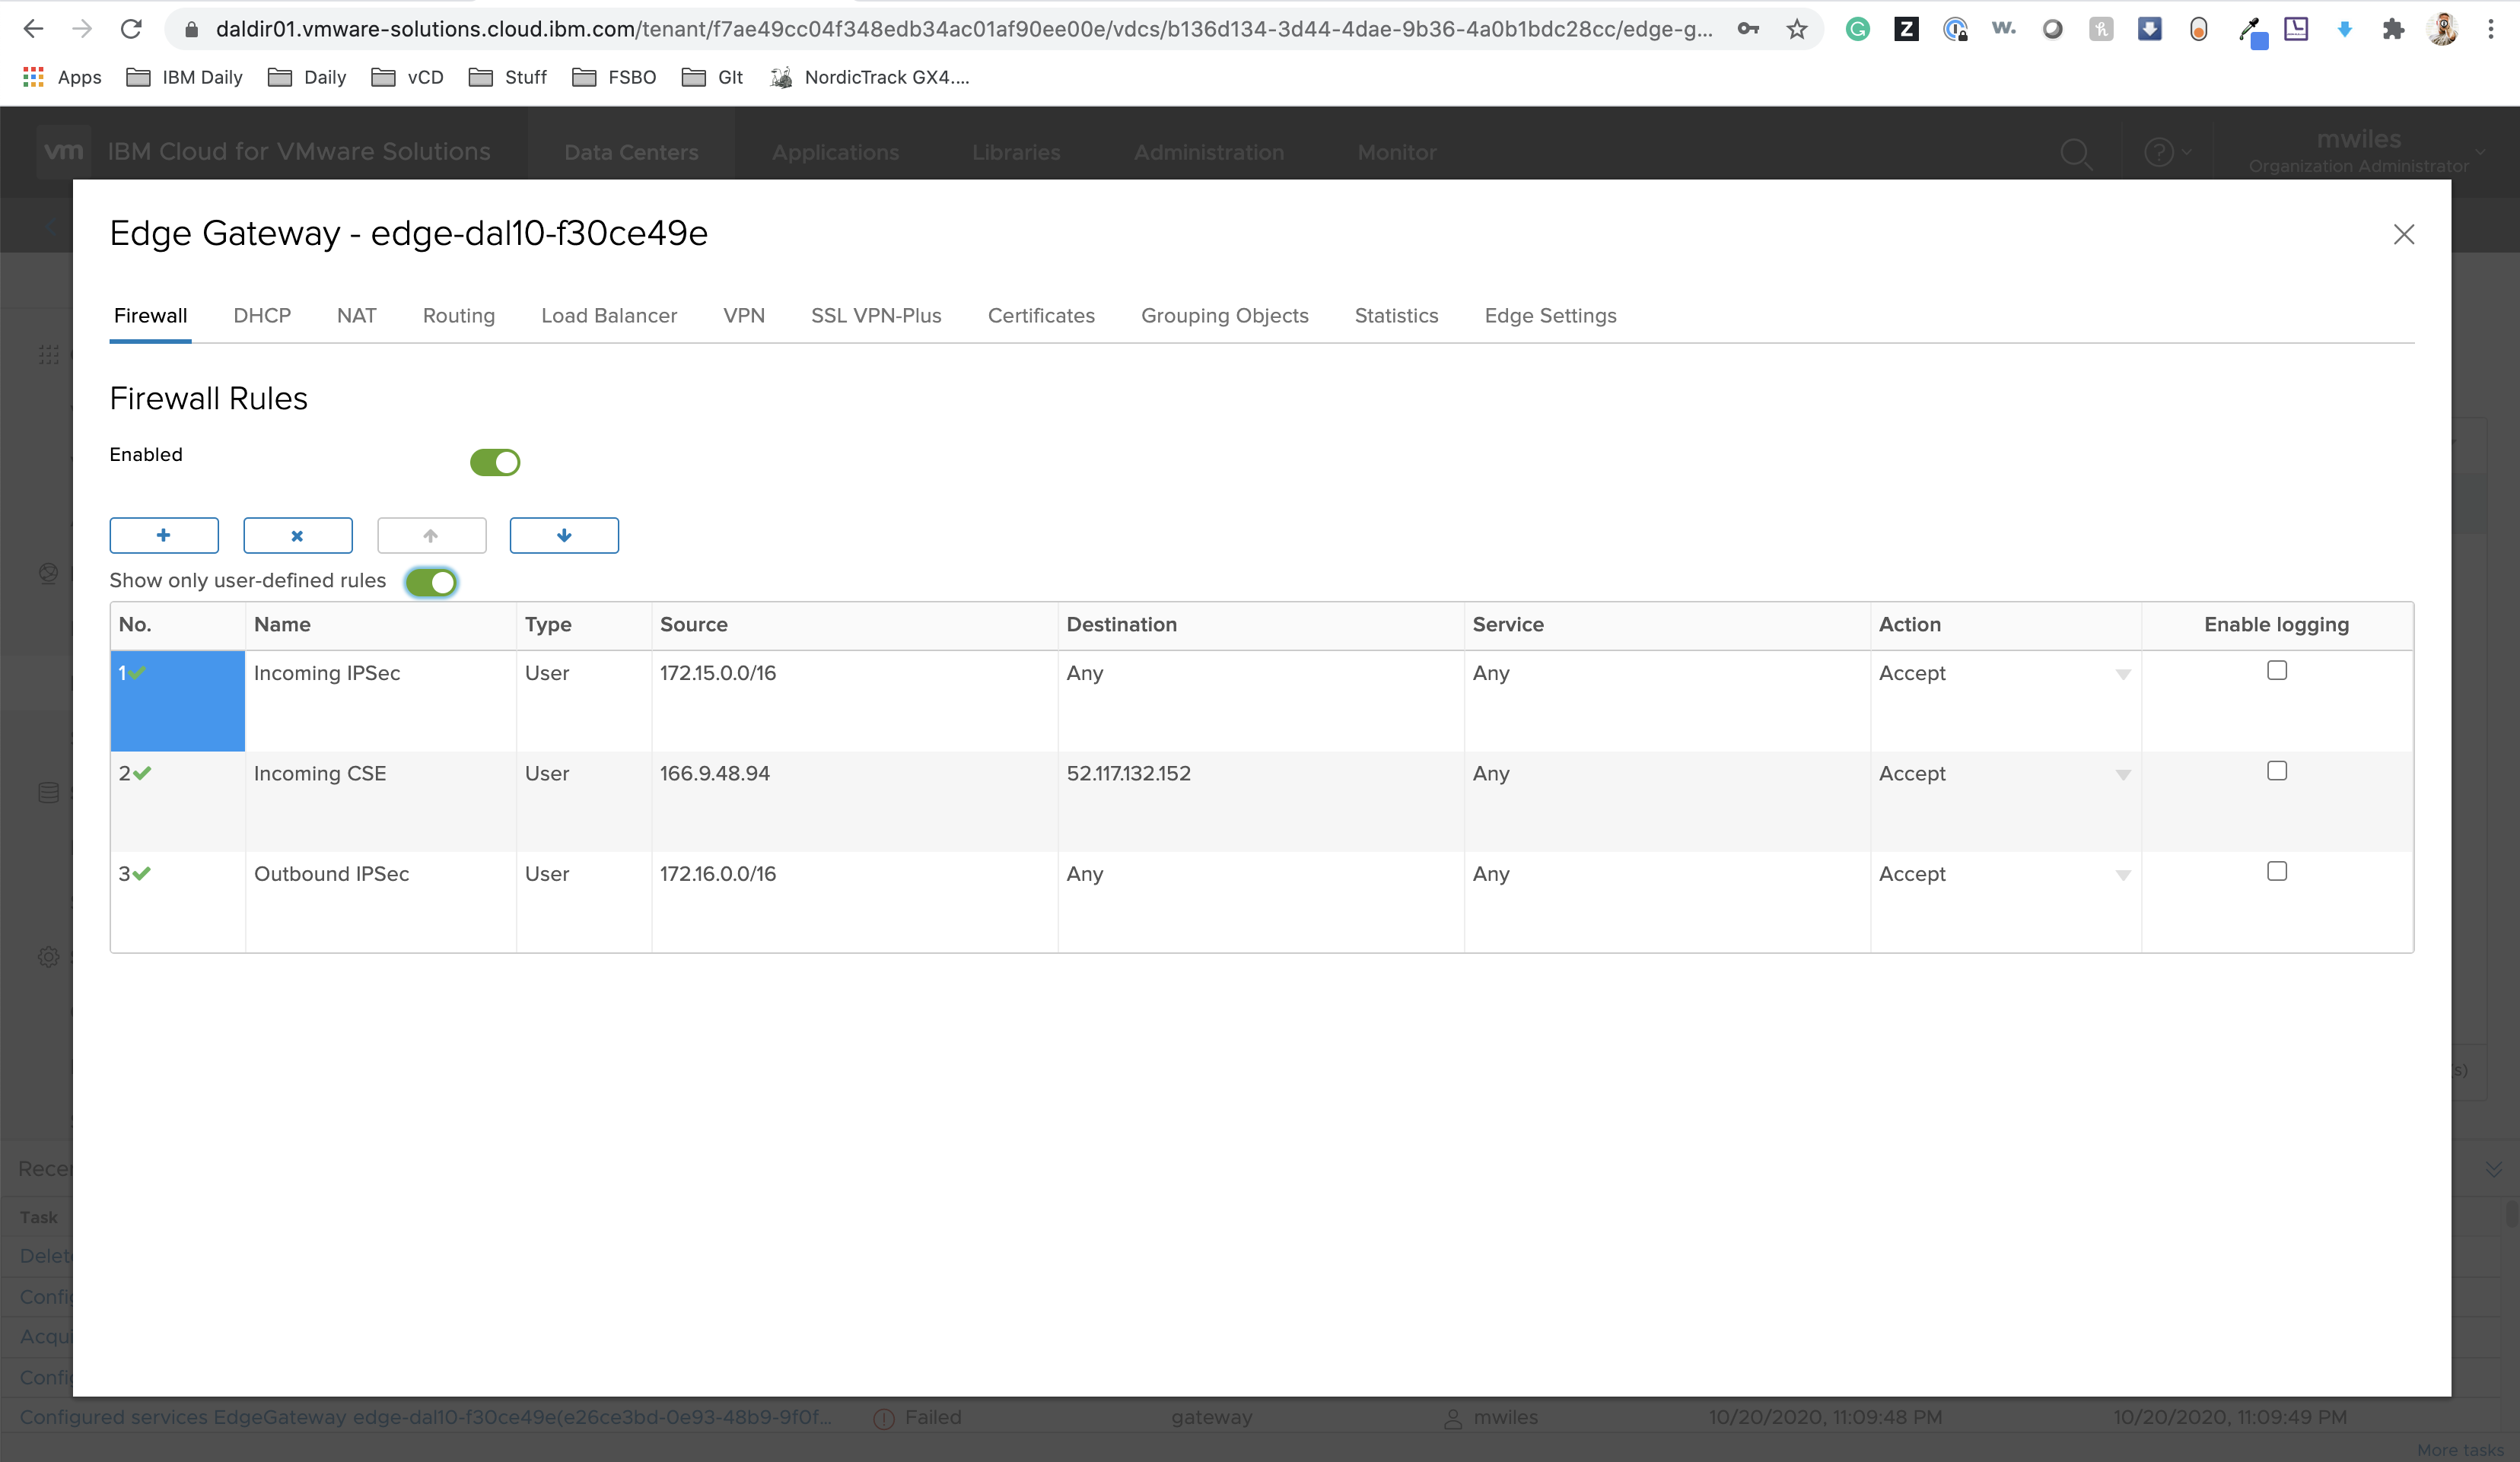This screenshot has width=2520, height=1462.
Task: Click the delete rule X button
Action: [x=297, y=535]
